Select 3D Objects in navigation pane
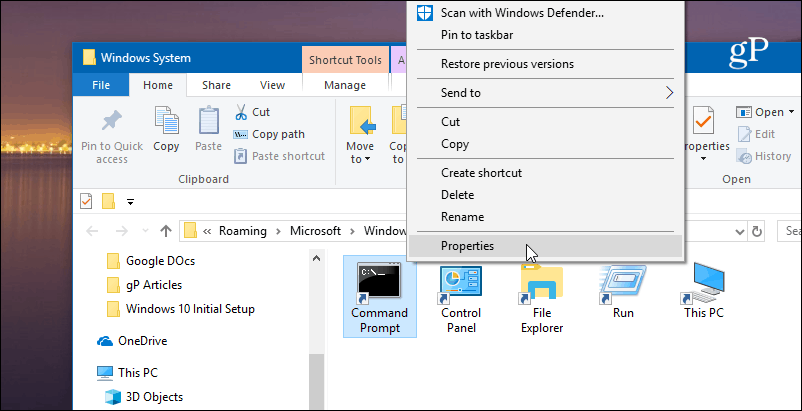The width and height of the screenshot is (802, 411). tap(144, 397)
